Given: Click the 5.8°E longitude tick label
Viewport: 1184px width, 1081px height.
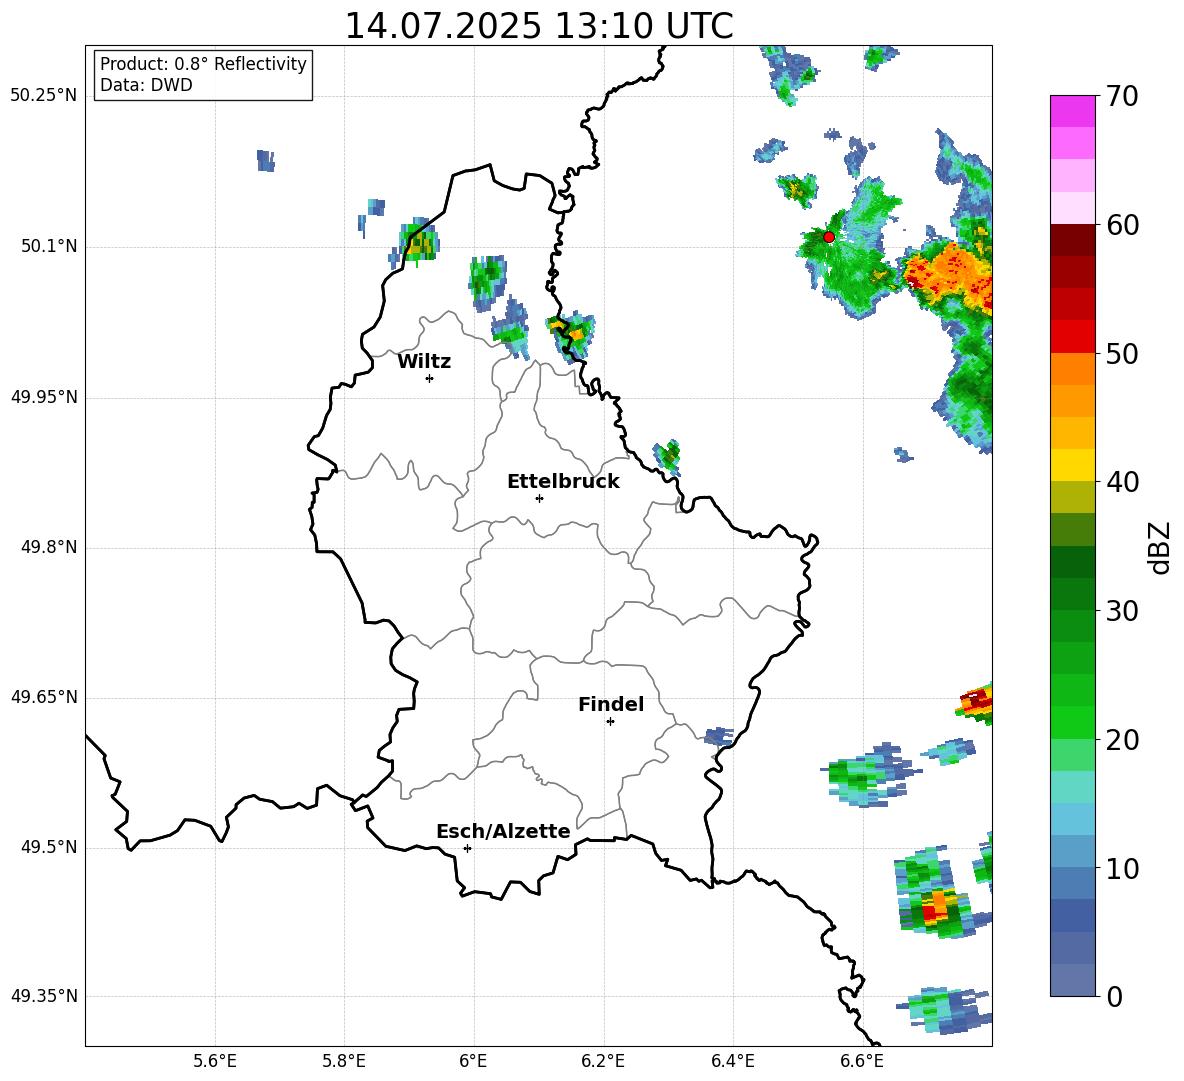Looking at the screenshot, I should (344, 1061).
